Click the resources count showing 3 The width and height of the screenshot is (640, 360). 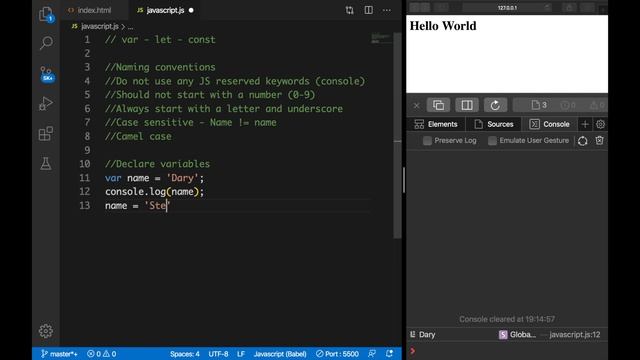click(539, 105)
